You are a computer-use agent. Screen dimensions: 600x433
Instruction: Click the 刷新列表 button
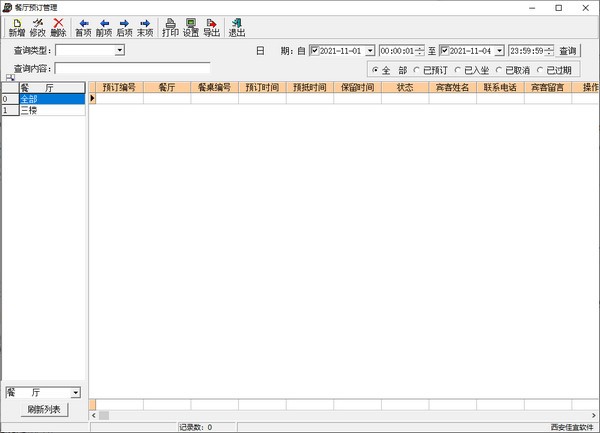click(x=44, y=410)
